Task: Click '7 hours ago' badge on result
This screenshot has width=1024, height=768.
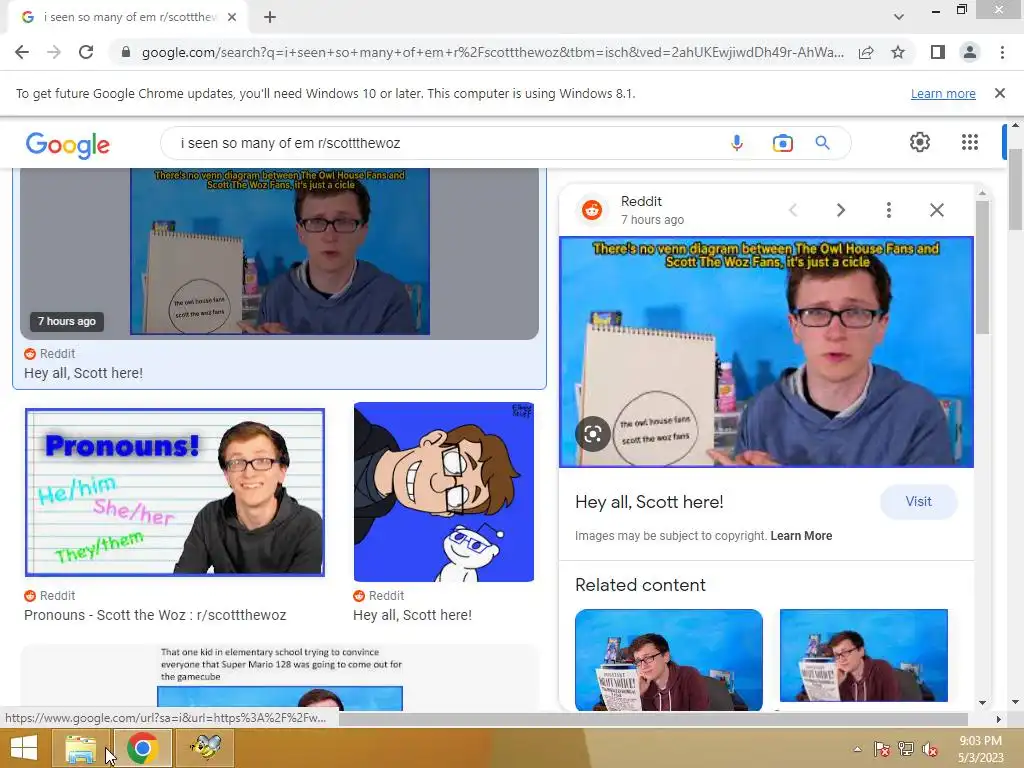Action: coord(67,321)
